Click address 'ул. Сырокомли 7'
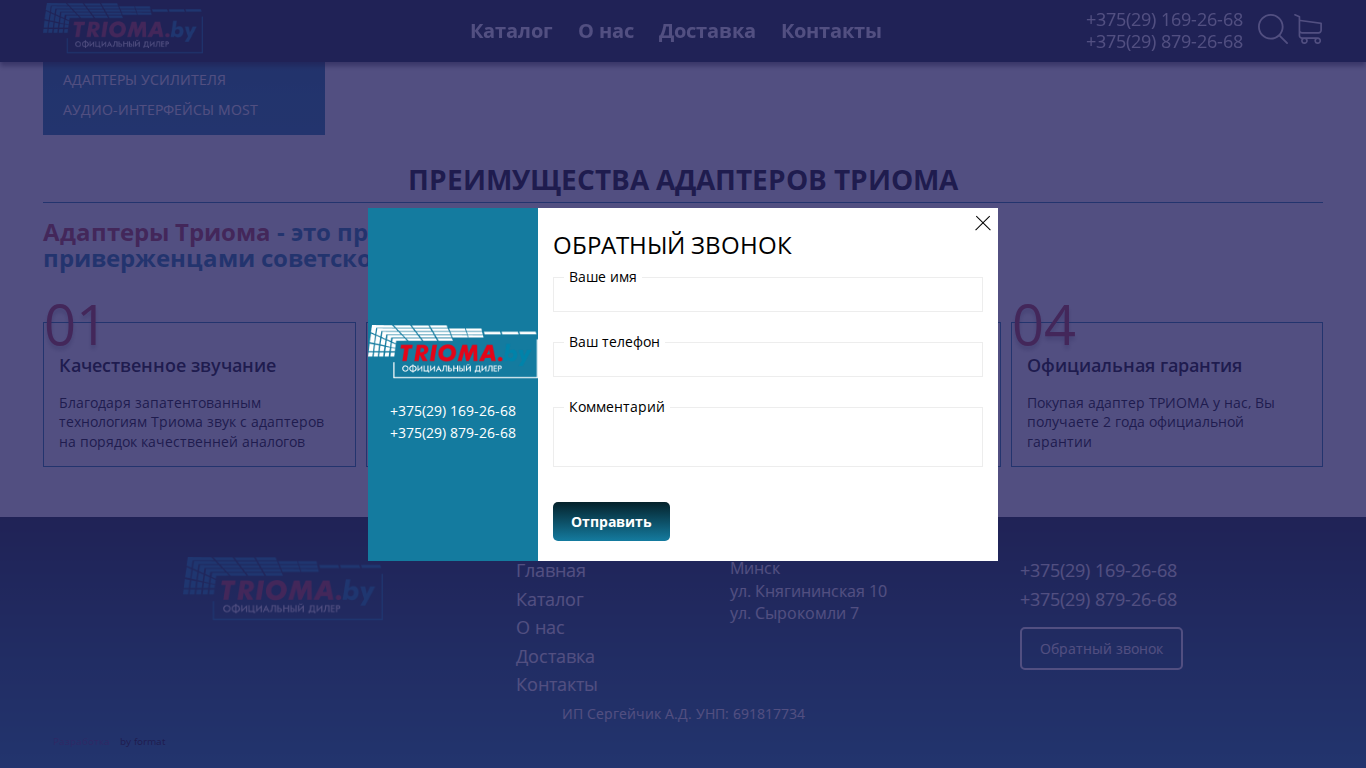Image resolution: width=1366 pixels, height=768 pixels. click(x=794, y=613)
